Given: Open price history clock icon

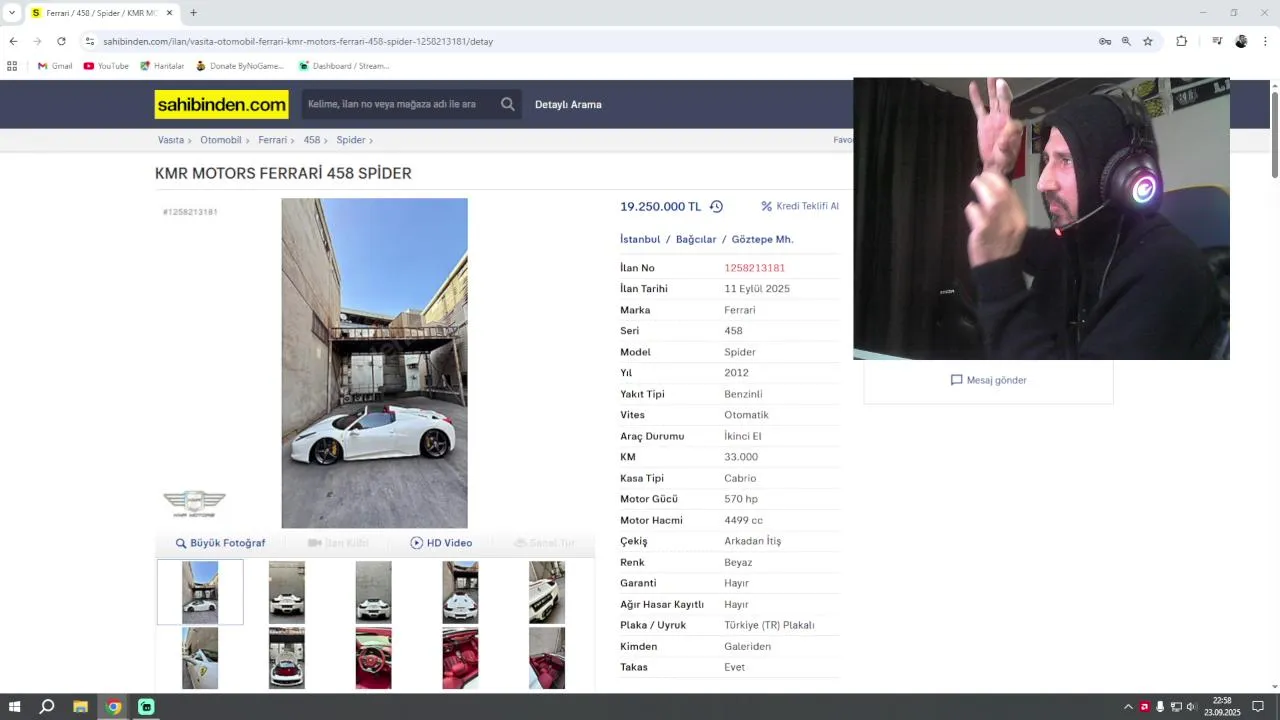Looking at the screenshot, I should 716,207.
